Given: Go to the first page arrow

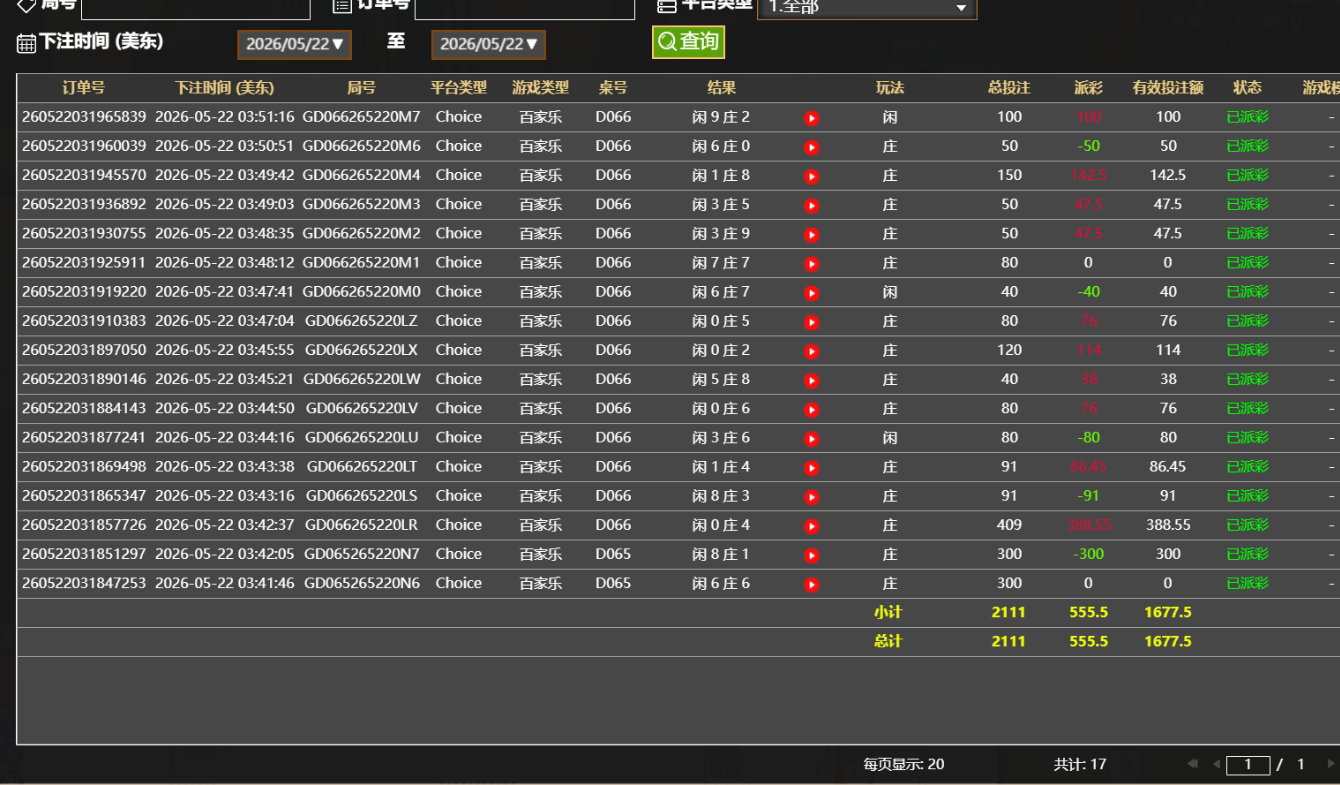Looking at the screenshot, I should [1192, 764].
